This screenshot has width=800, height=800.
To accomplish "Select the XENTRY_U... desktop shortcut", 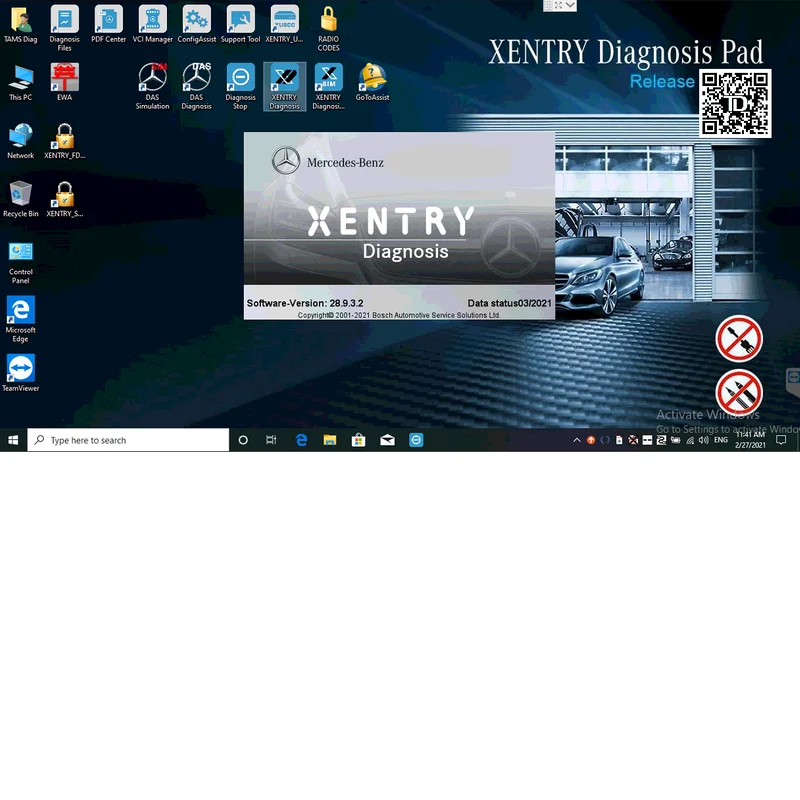I will point(284,24).
